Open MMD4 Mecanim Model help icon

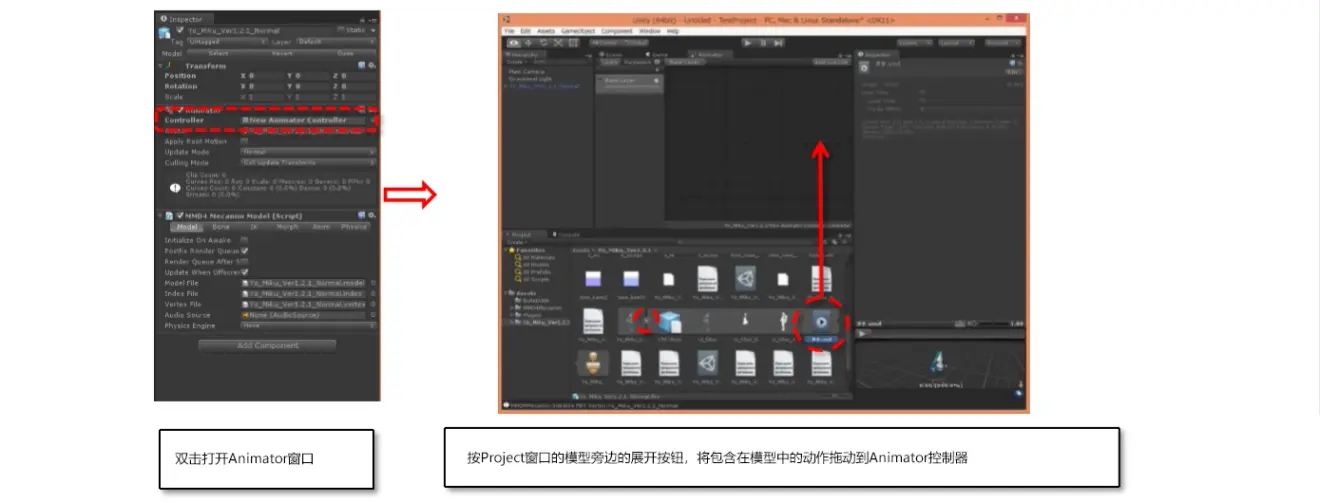click(x=361, y=215)
